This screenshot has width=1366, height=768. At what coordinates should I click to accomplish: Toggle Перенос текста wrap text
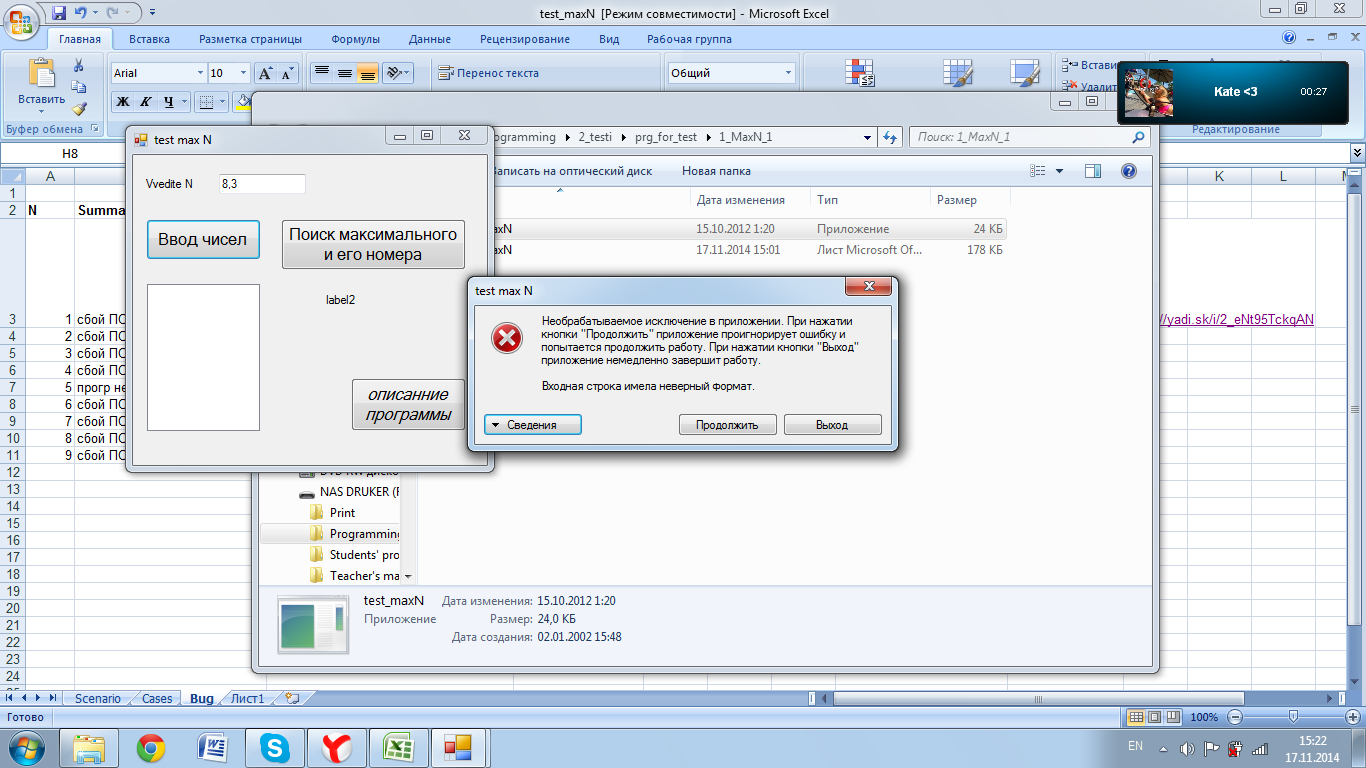[488, 73]
